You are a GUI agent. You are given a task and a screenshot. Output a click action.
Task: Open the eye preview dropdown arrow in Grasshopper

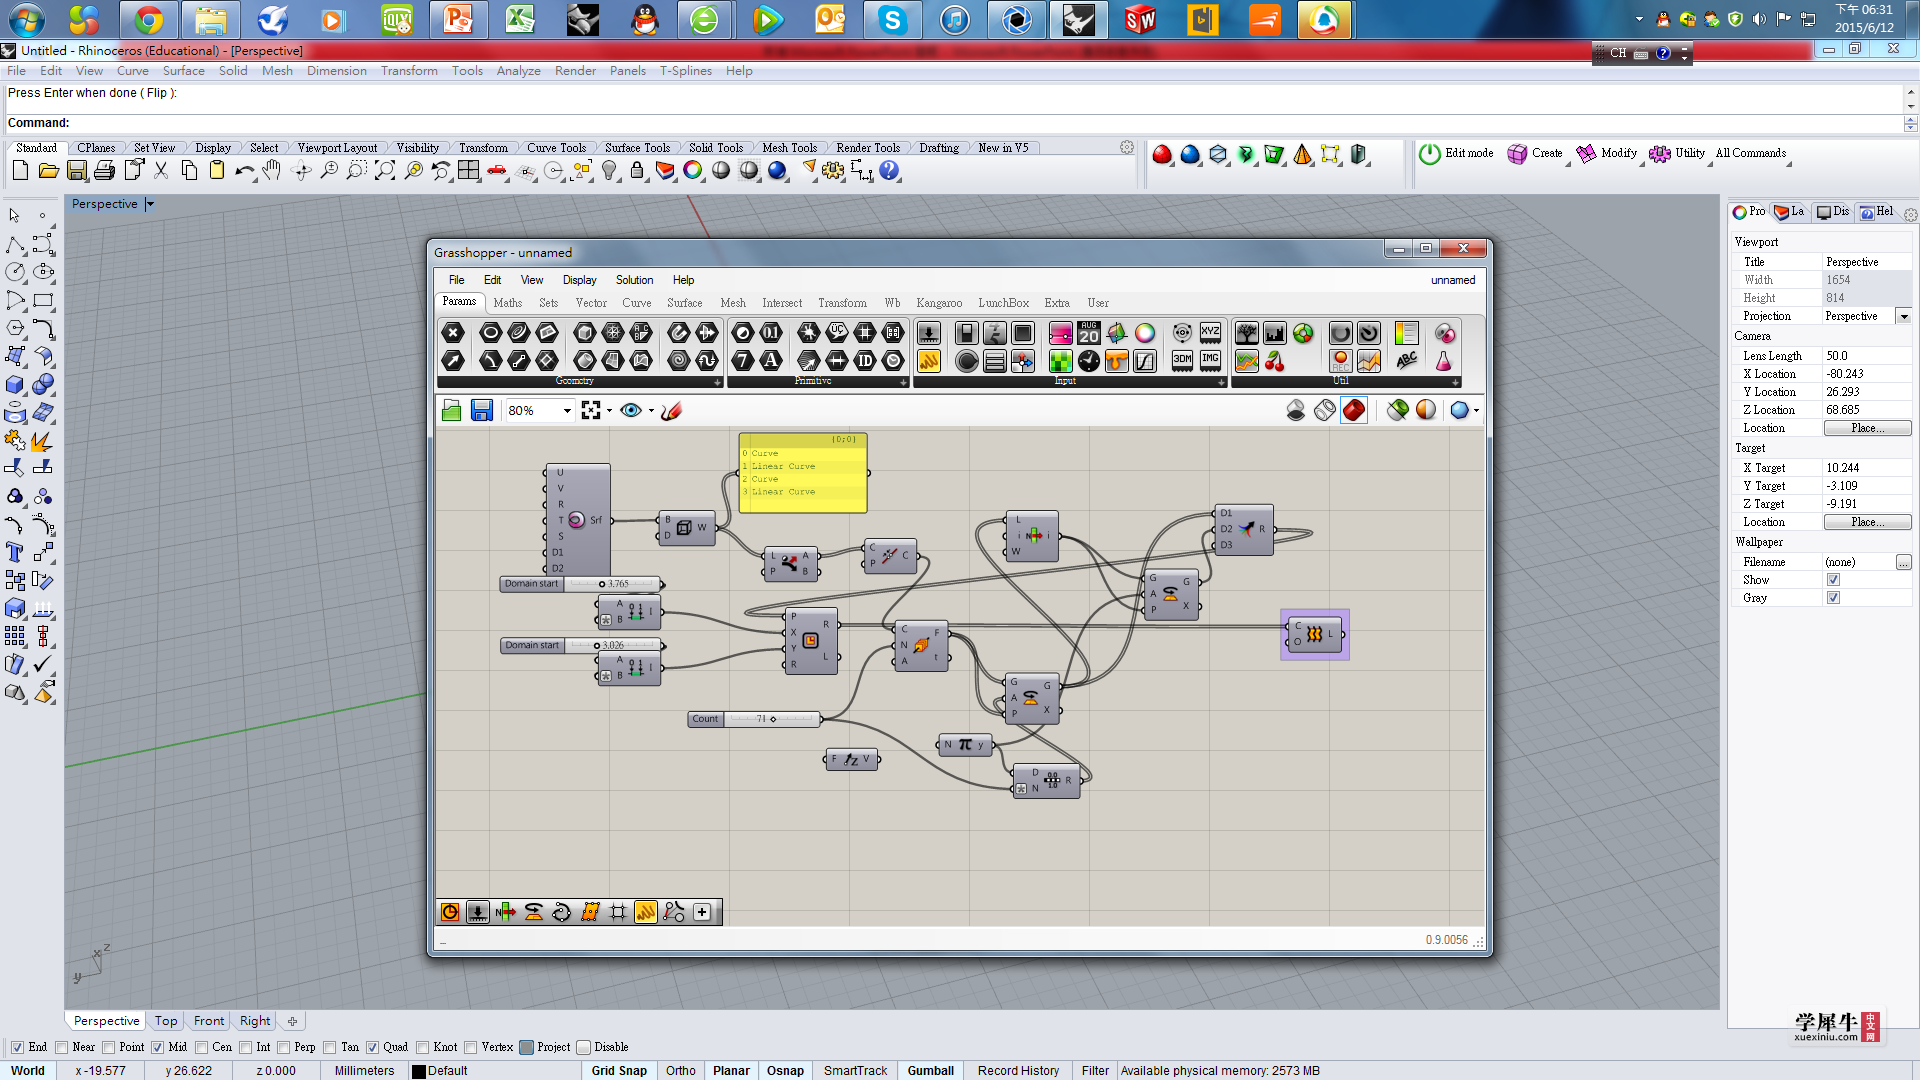pyautogui.click(x=651, y=410)
